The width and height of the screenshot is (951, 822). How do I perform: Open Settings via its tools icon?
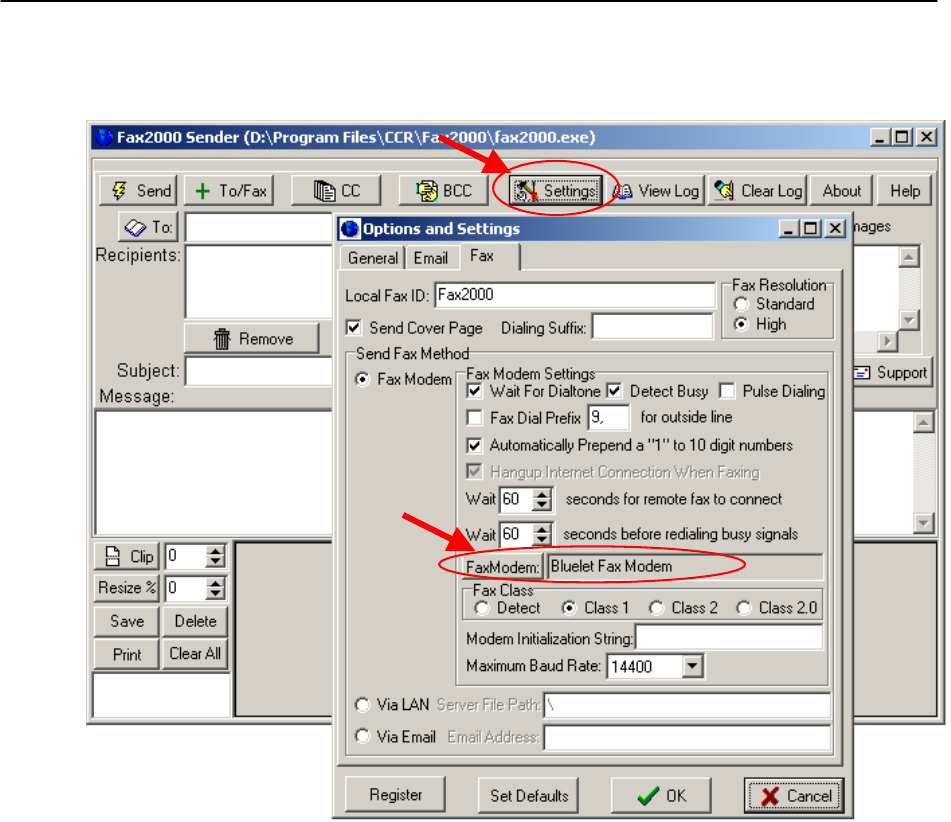pyautogui.click(x=526, y=191)
